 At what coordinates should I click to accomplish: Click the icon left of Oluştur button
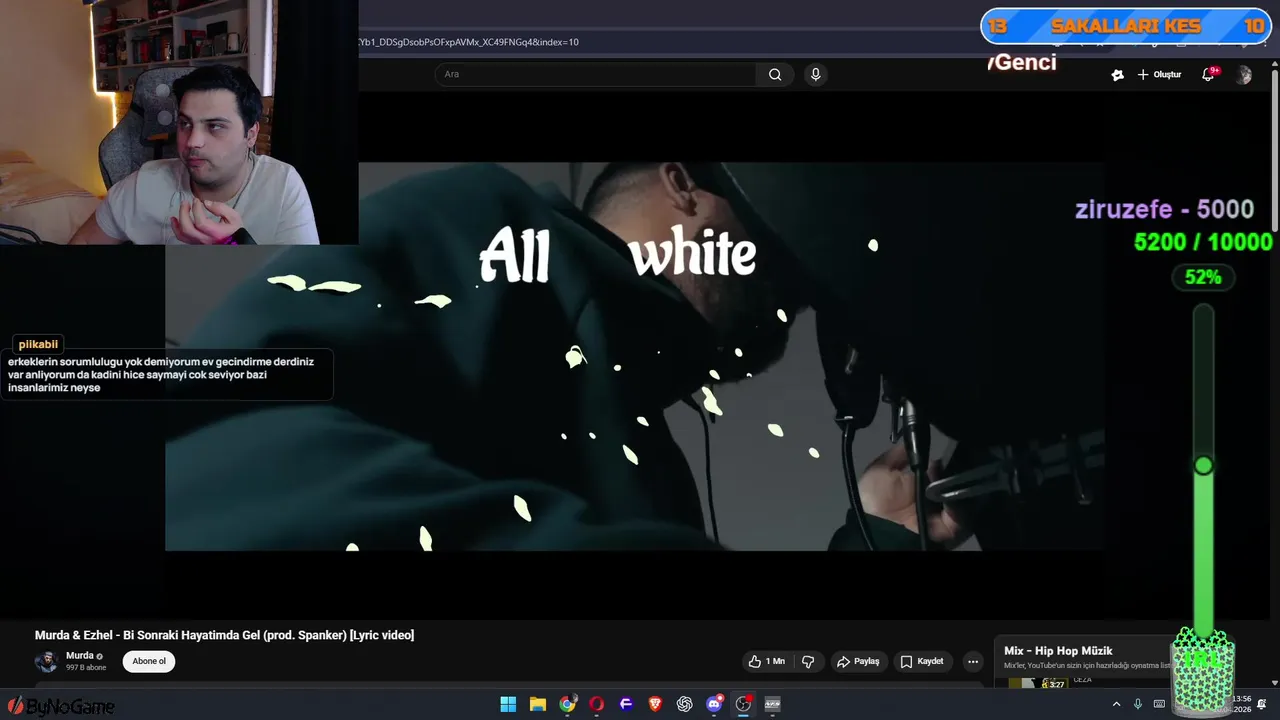click(1117, 75)
